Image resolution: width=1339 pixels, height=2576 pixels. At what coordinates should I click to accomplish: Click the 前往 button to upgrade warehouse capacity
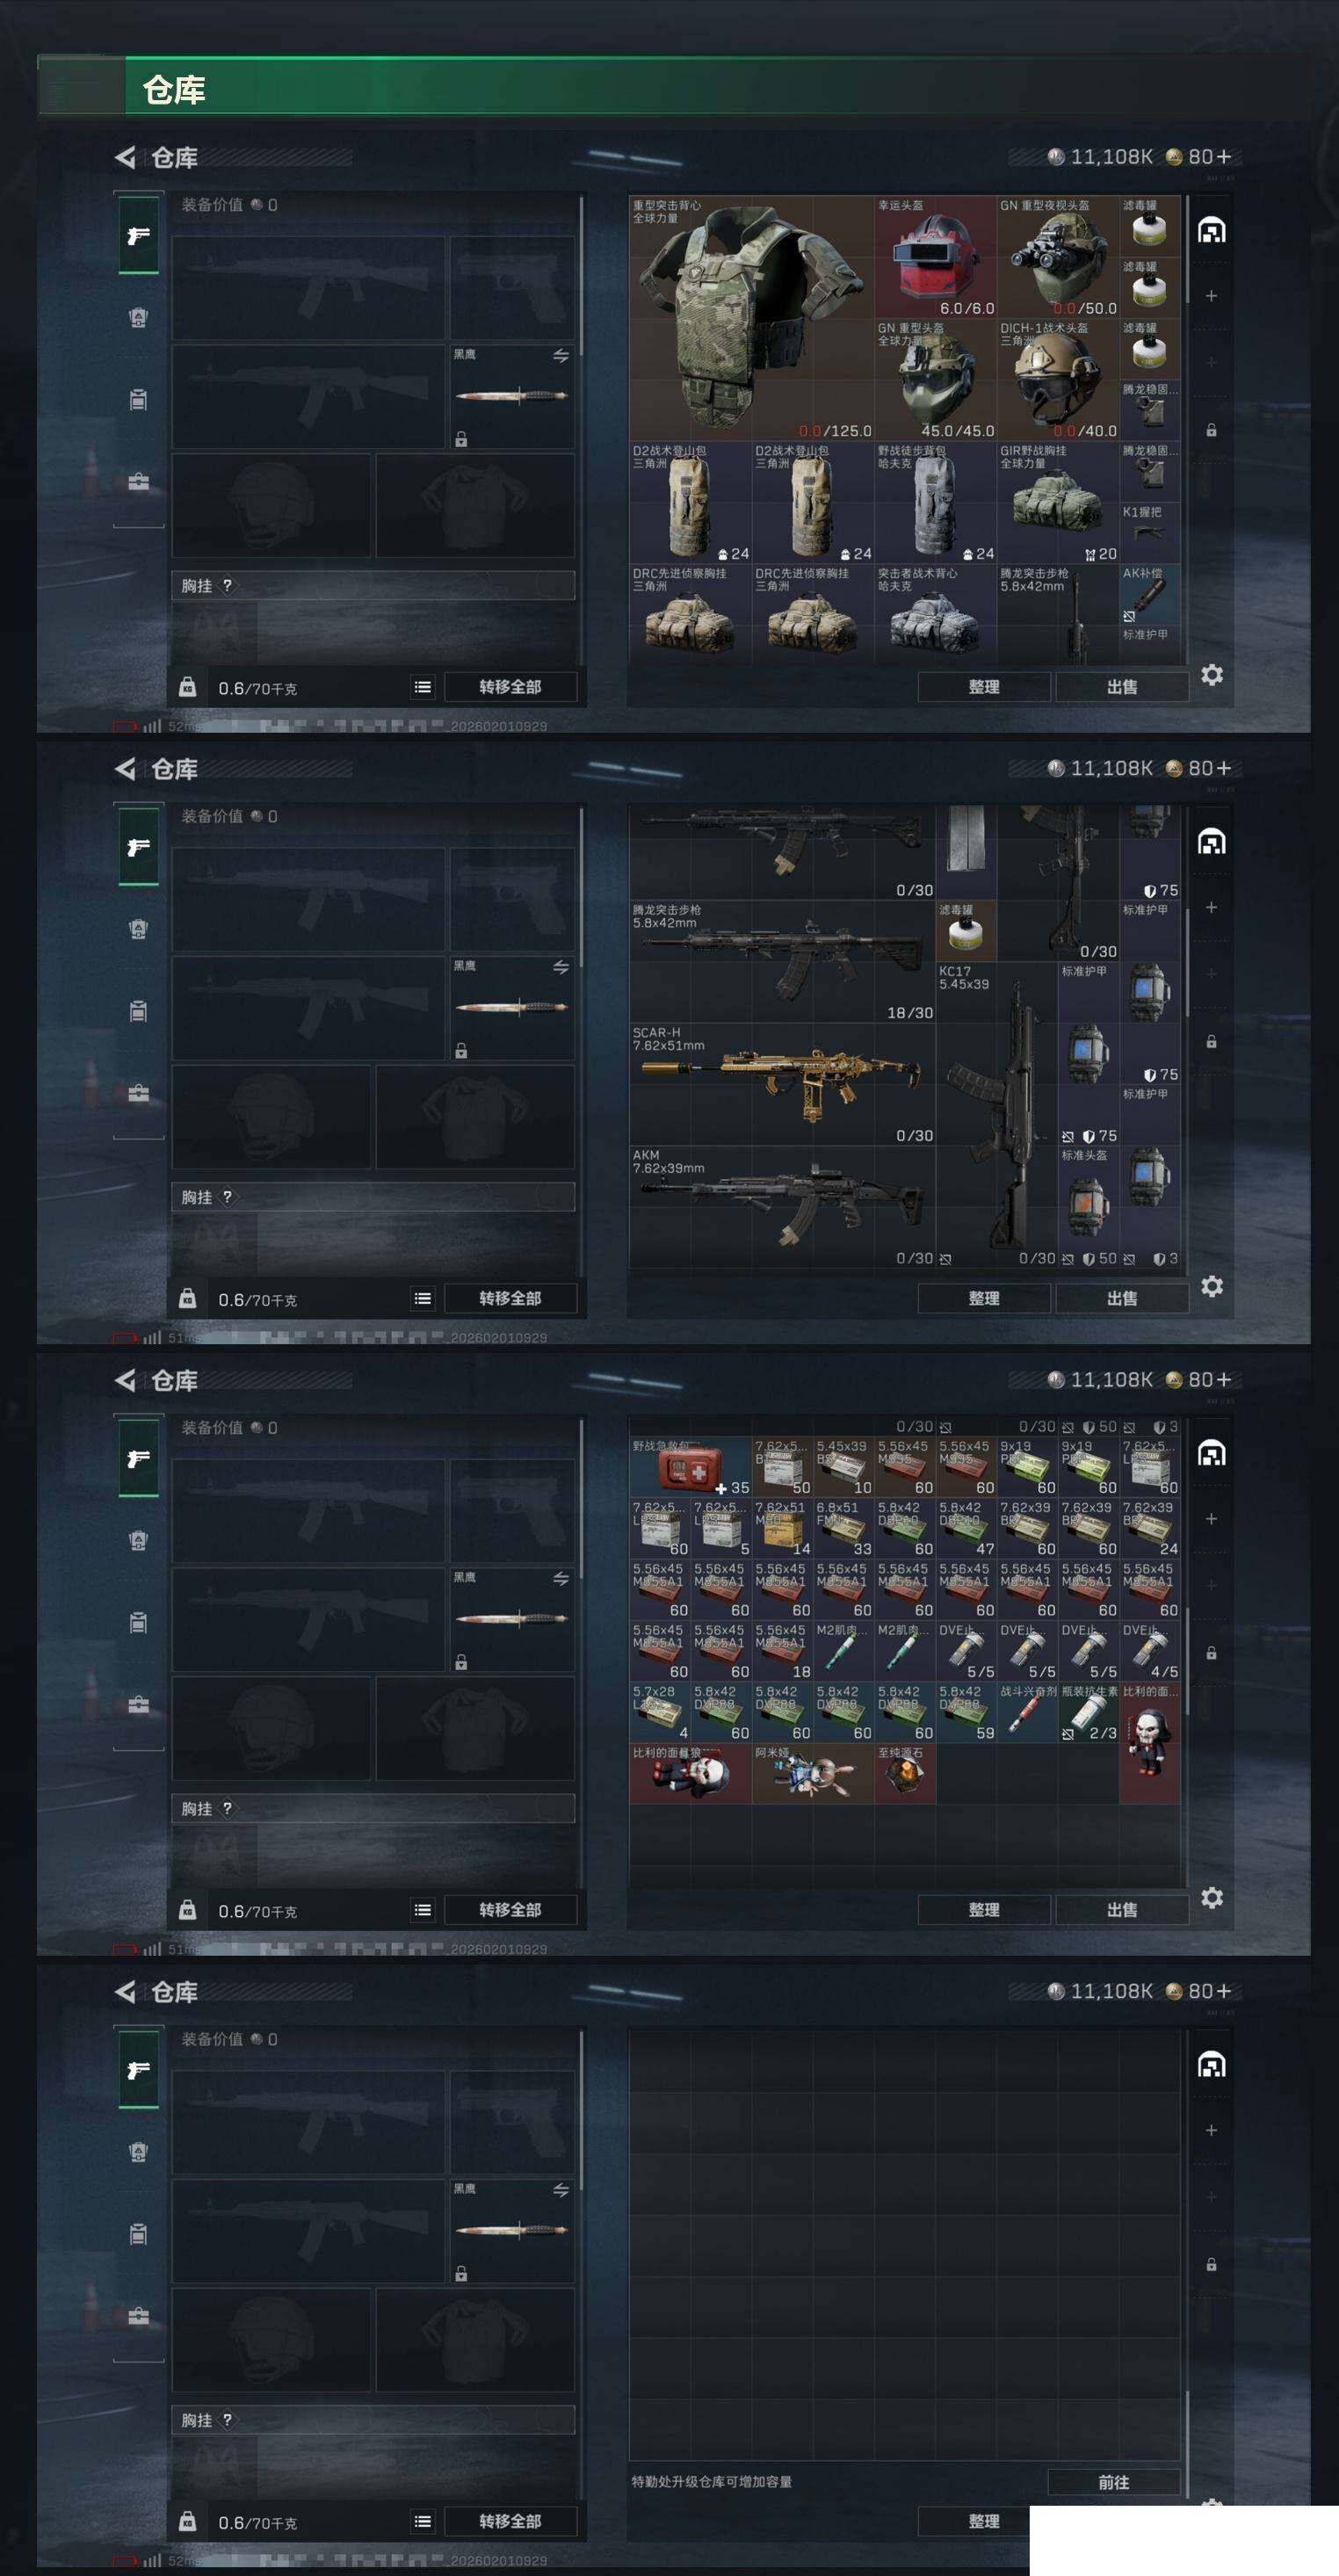point(1113,2482)
